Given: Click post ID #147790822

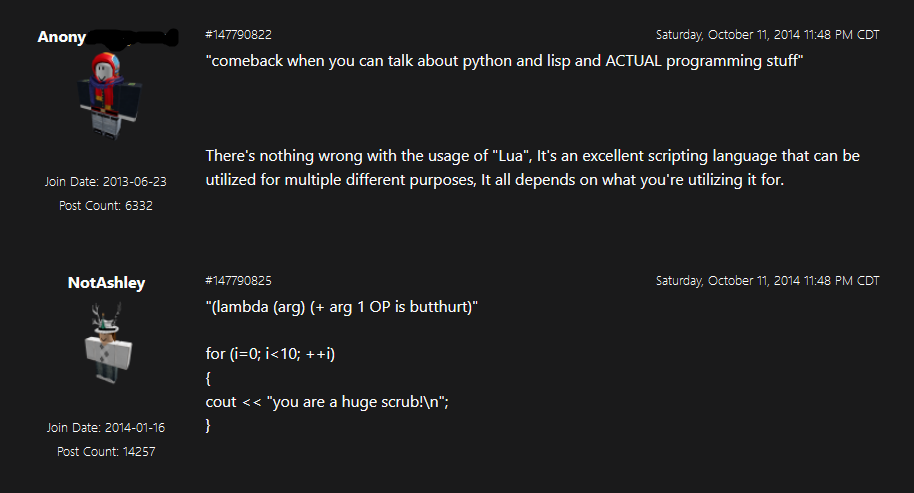Looking at the screenshot, I should click(238, 34).
